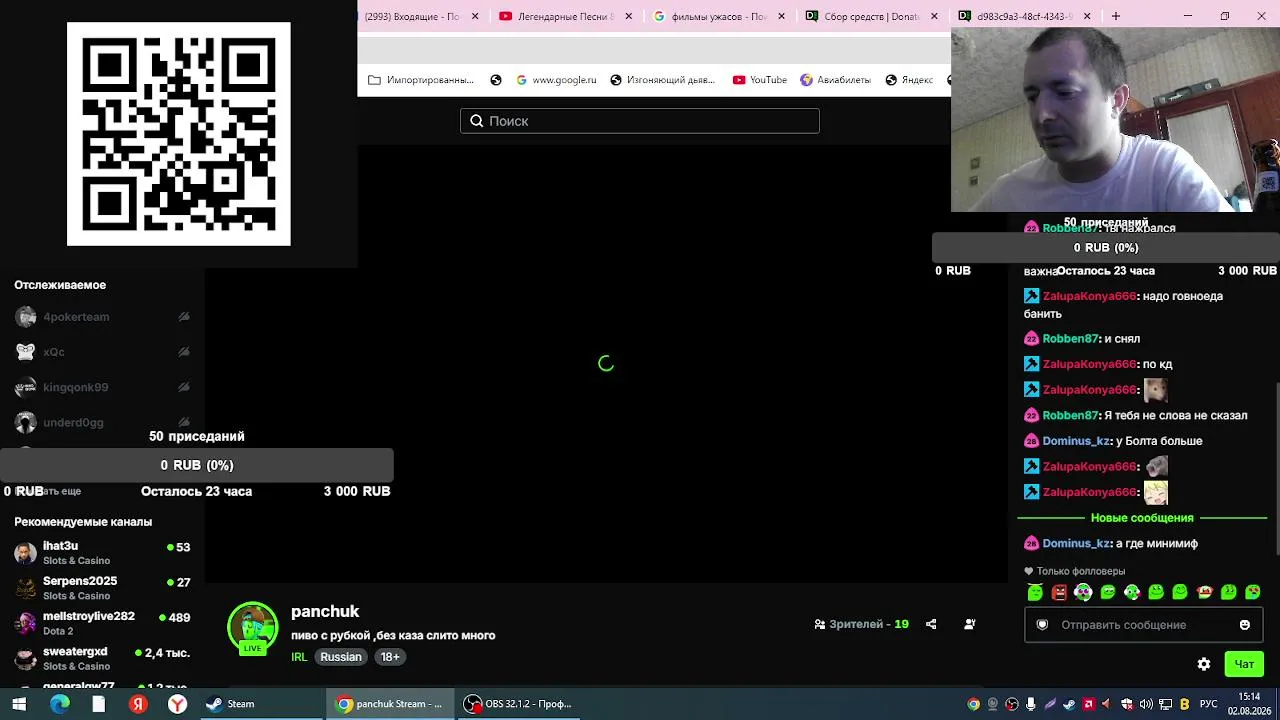
Task: Click the Steam tray icon
Action: pyautogui.click(x=1069, y=704)
